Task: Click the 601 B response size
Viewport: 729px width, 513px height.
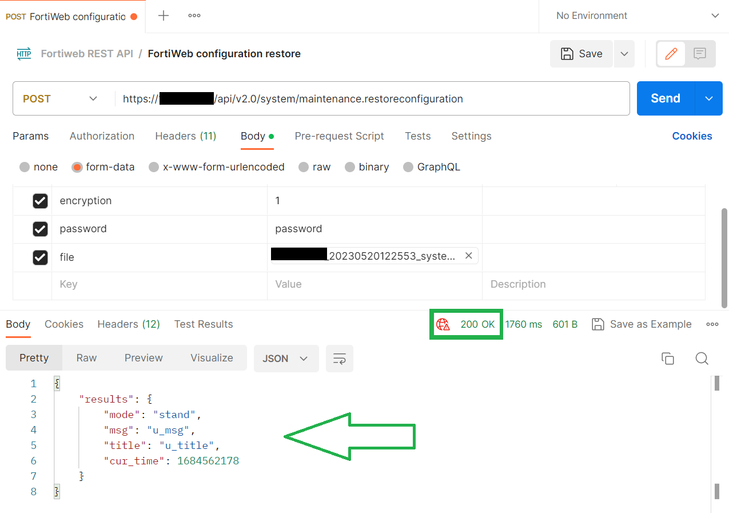Action: [565, 324]
